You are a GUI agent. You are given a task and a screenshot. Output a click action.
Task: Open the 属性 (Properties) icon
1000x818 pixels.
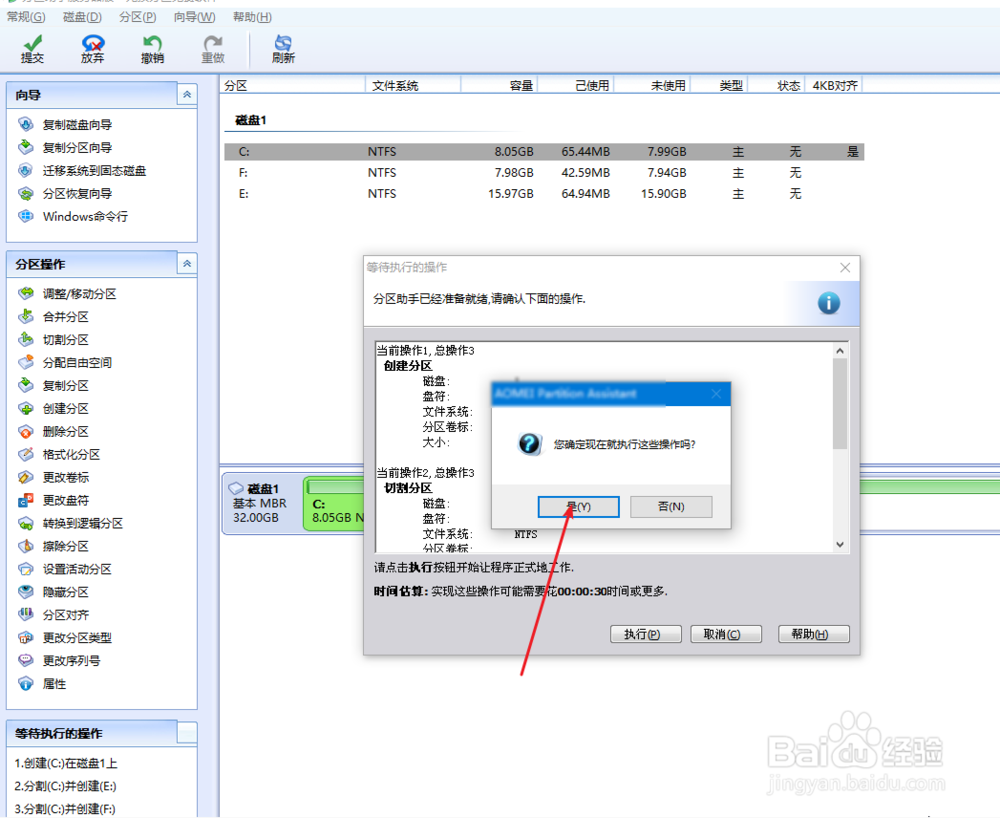[x=26, y=683]
